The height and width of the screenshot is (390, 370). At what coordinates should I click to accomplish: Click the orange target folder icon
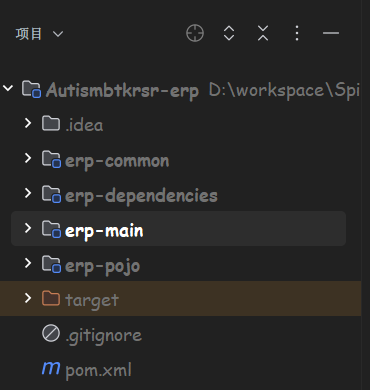pos(51,298)
